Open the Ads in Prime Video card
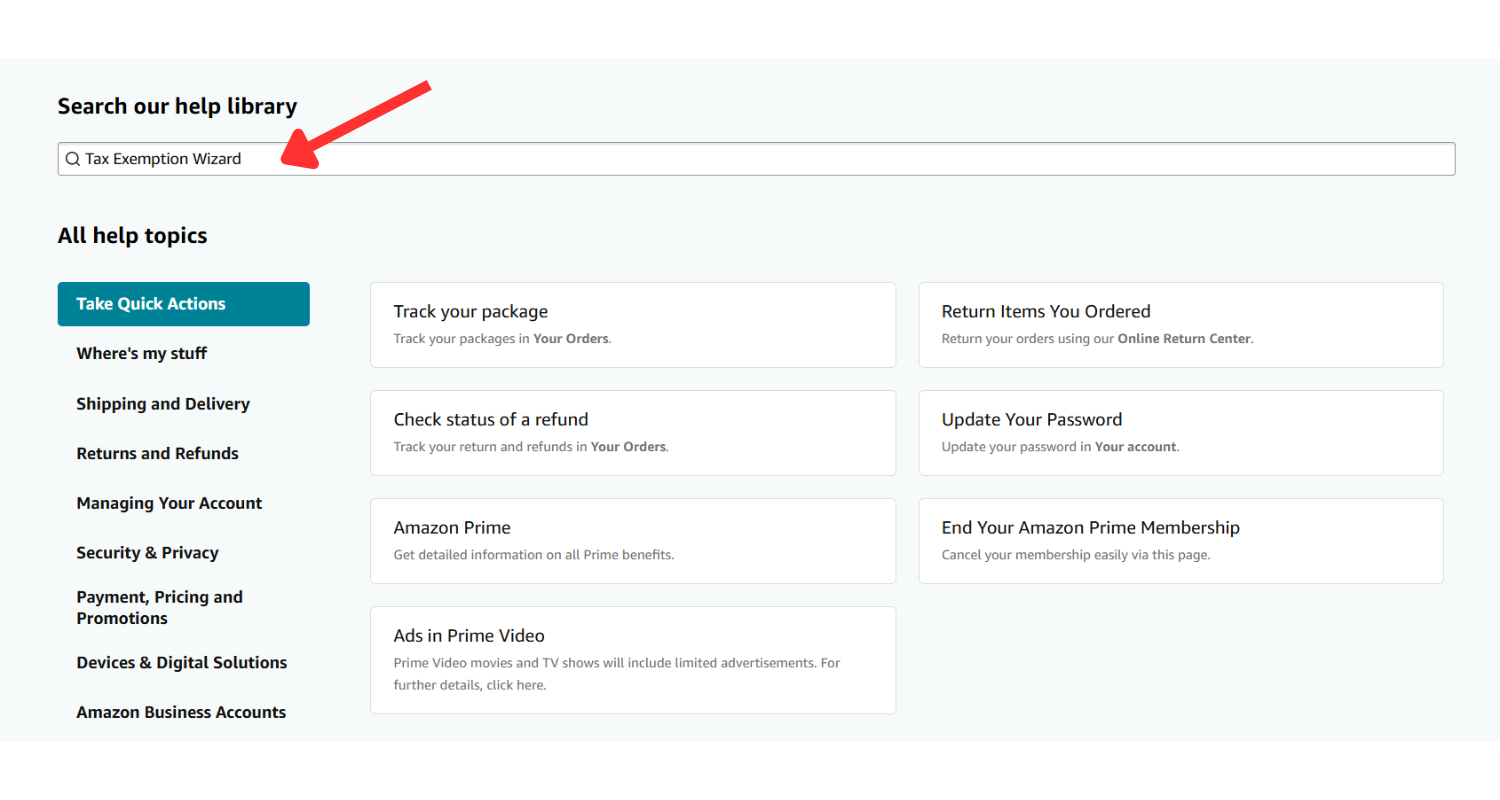 [x=632, y=659]
